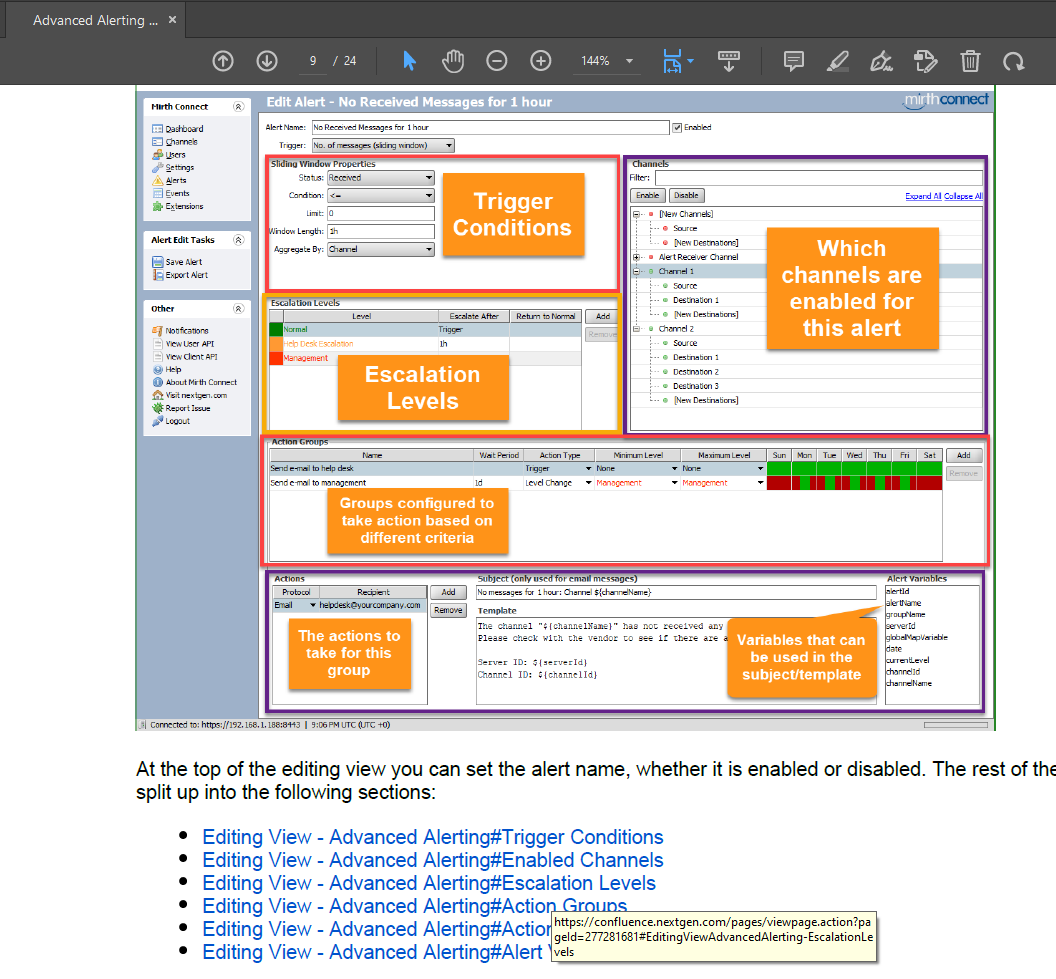
Task: Zoom in on the document
Action: [540, 60]
